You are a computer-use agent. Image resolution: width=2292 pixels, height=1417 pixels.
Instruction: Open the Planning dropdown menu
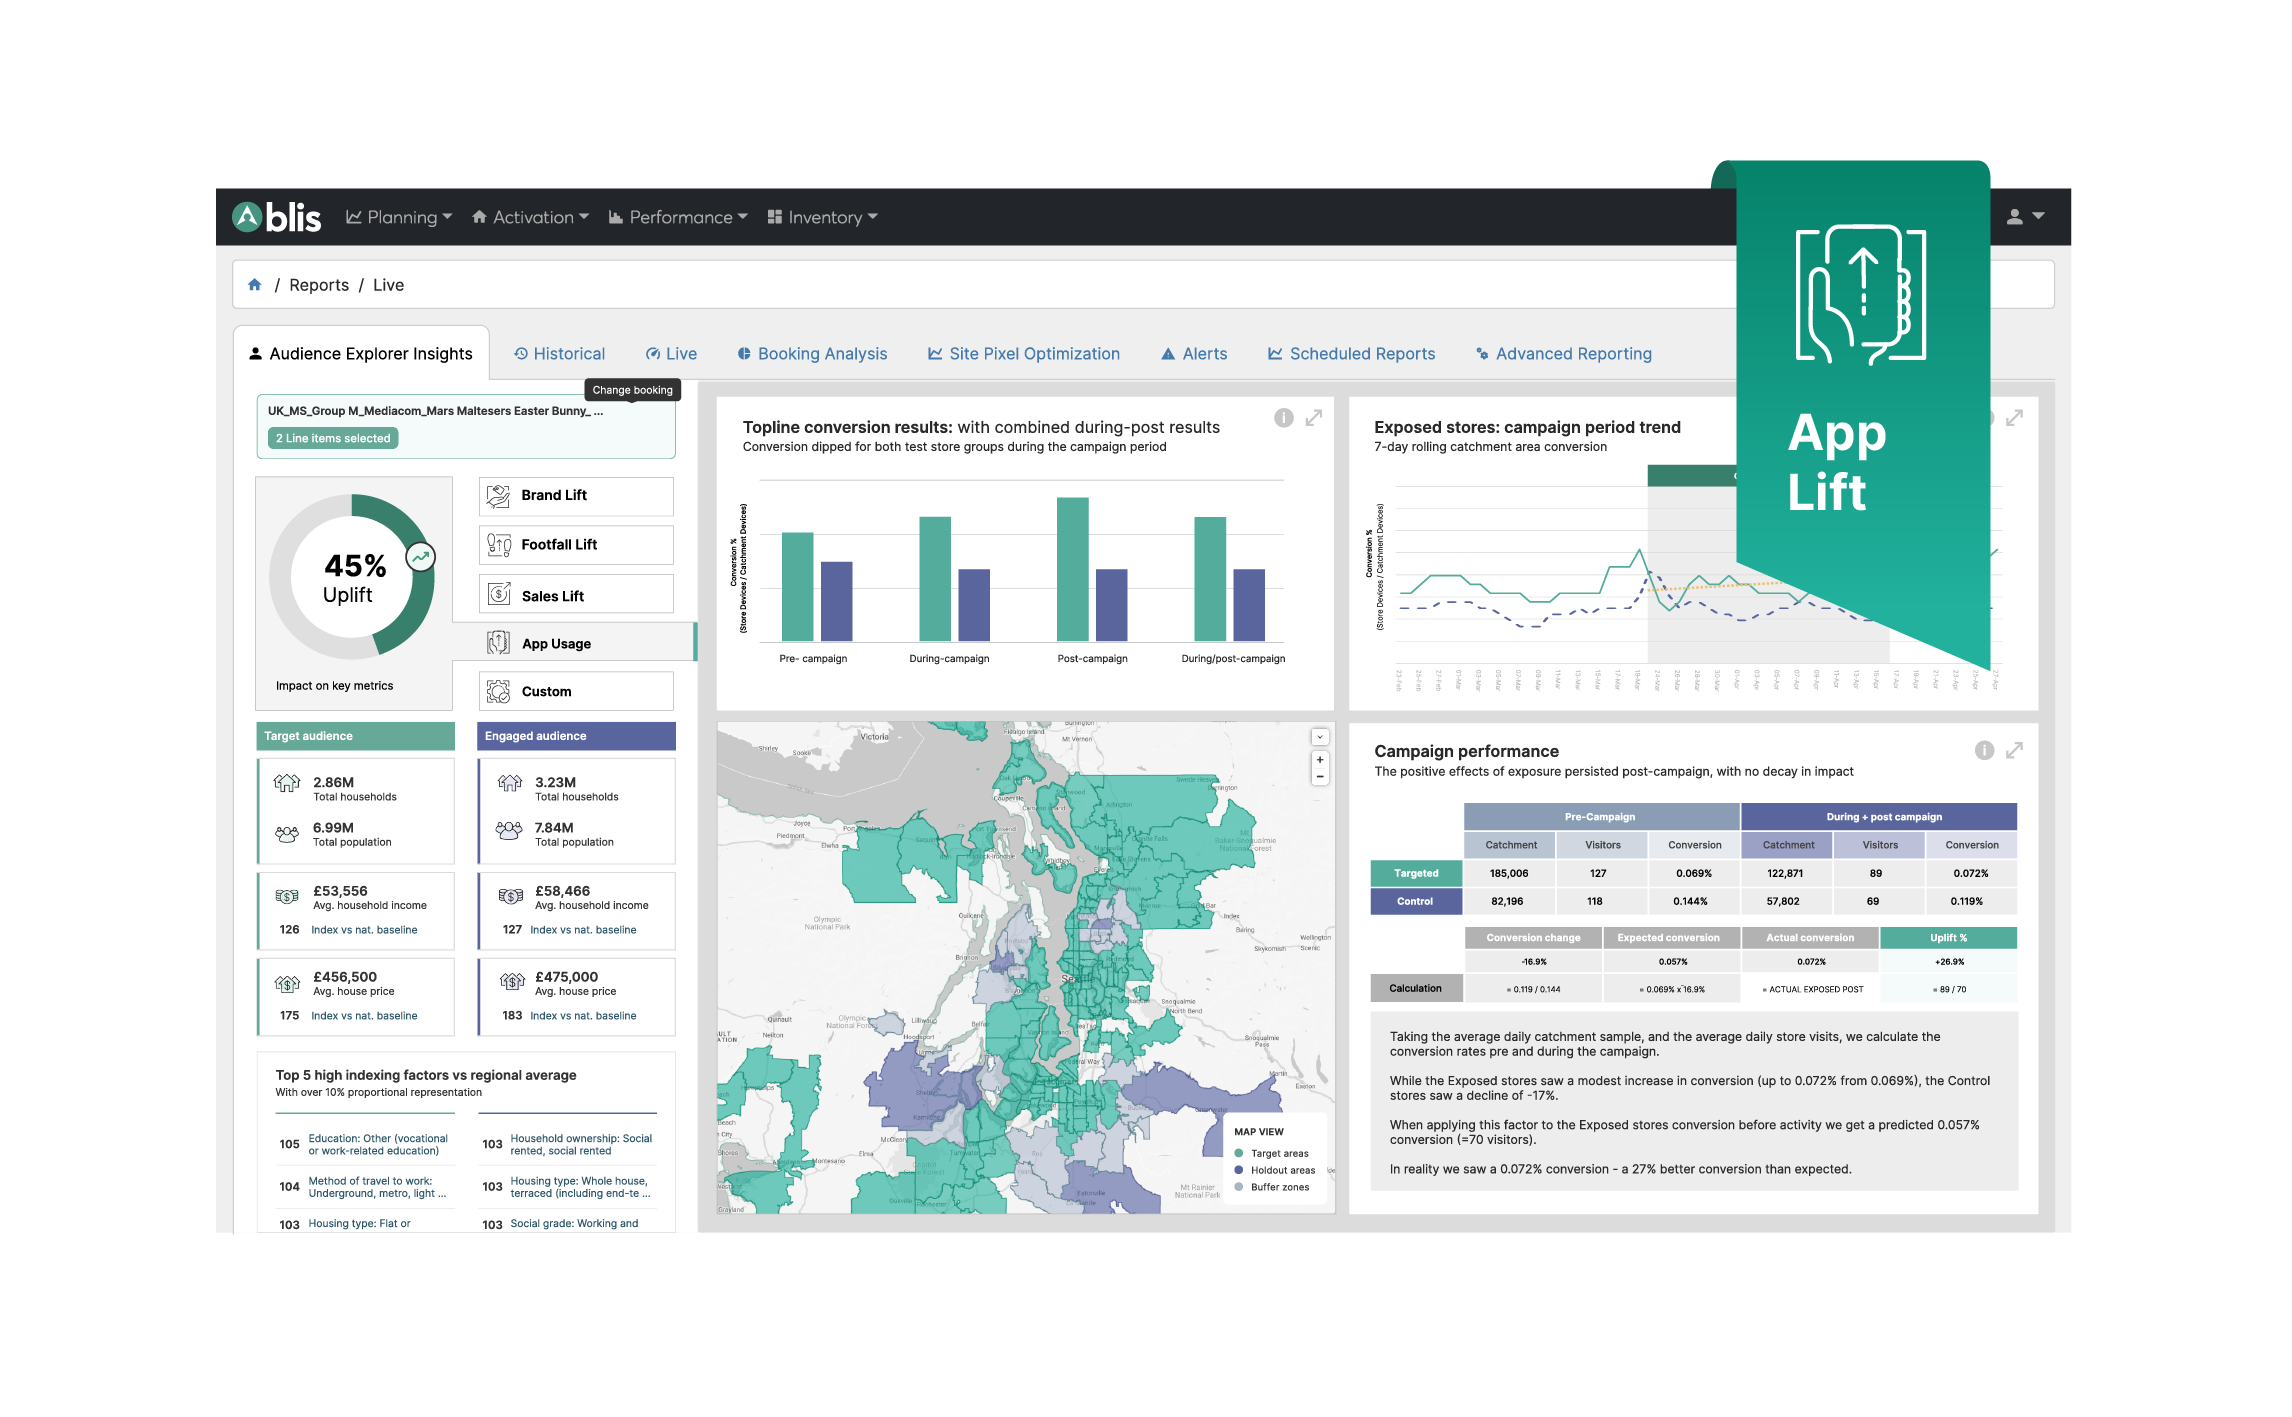pyautogui.click(x=400, y=217)
